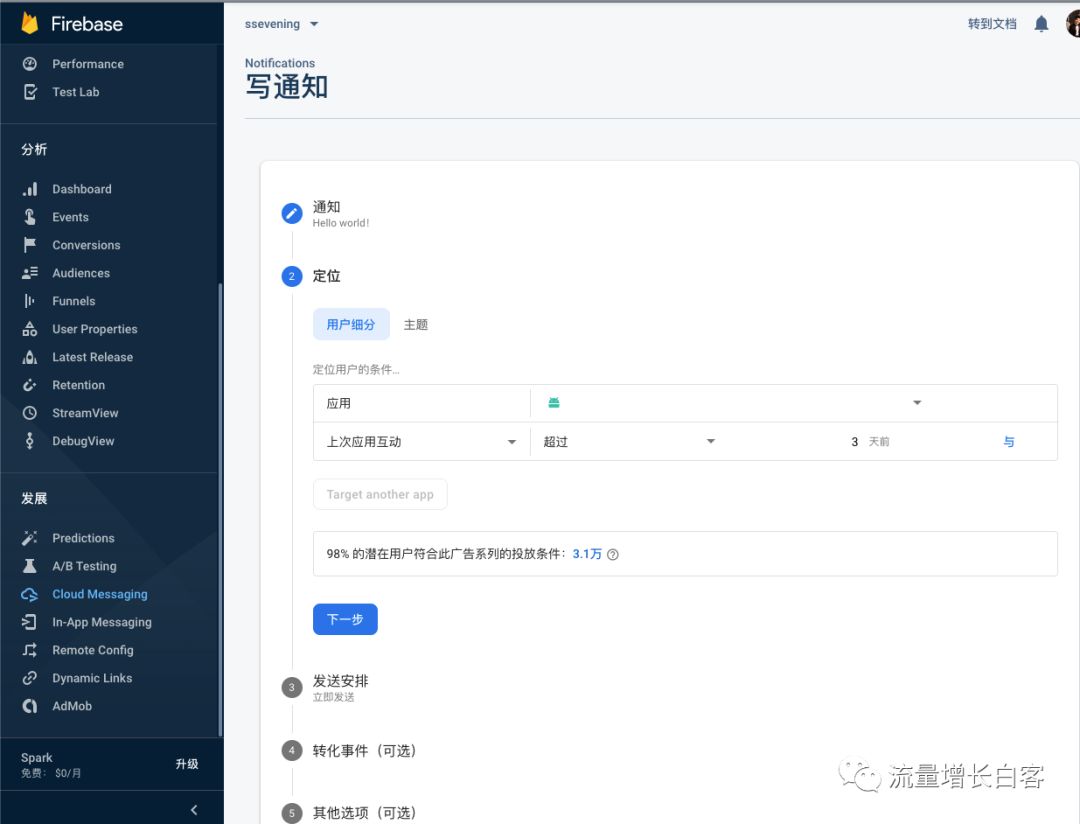
Task: Click the Predictions magic wand icon
Action: [x=30, y=538]
